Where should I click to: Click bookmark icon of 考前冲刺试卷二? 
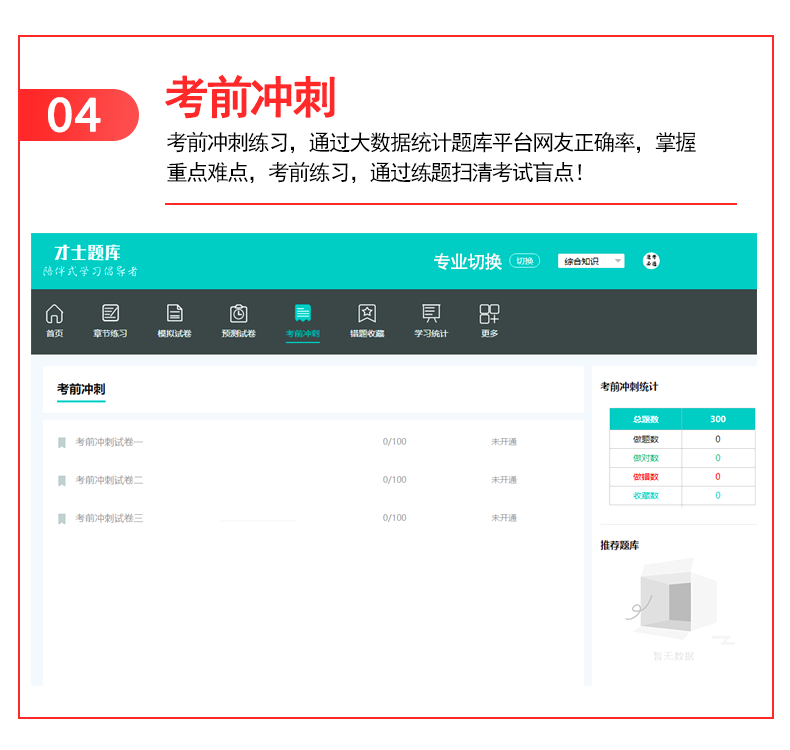[62, 481]
